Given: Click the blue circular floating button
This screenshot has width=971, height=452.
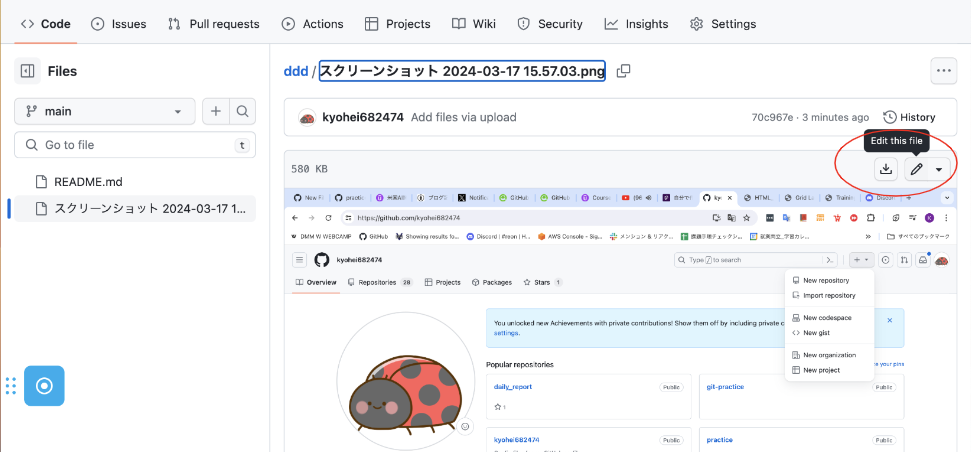Looking at the screenshot, I should click(x=44, y=386).
